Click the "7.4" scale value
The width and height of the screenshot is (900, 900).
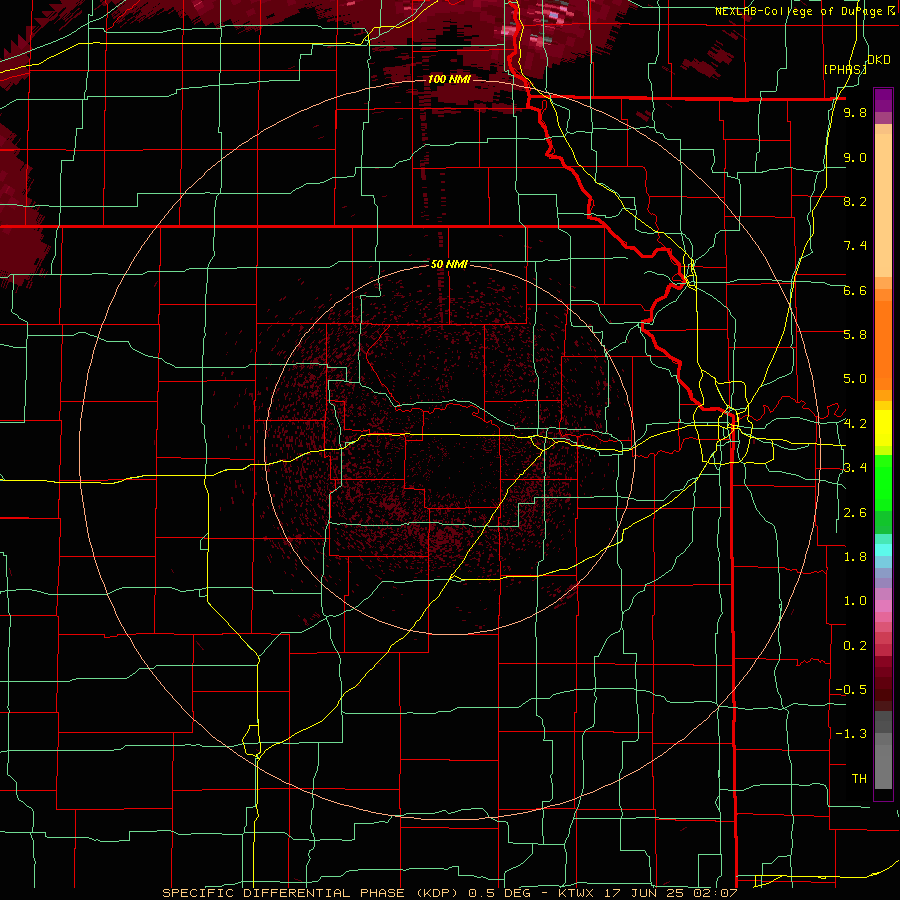coord(855,246)
